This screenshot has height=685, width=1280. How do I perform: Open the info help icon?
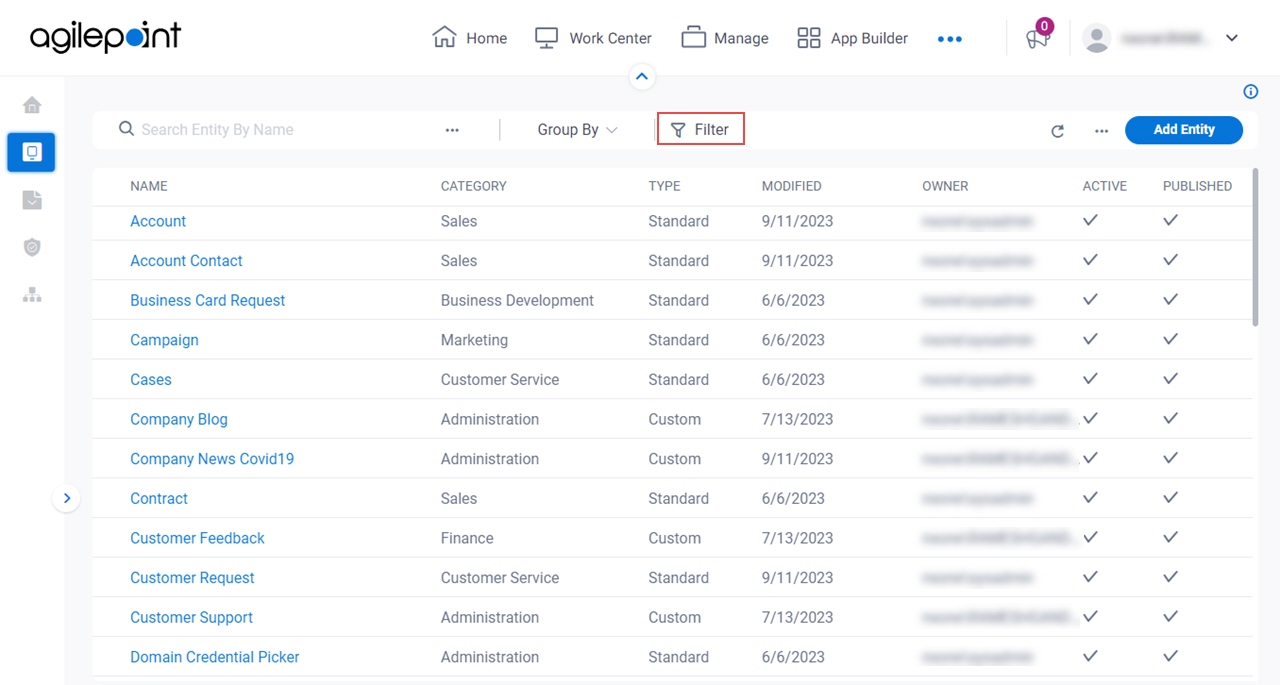pos(1250,92)
